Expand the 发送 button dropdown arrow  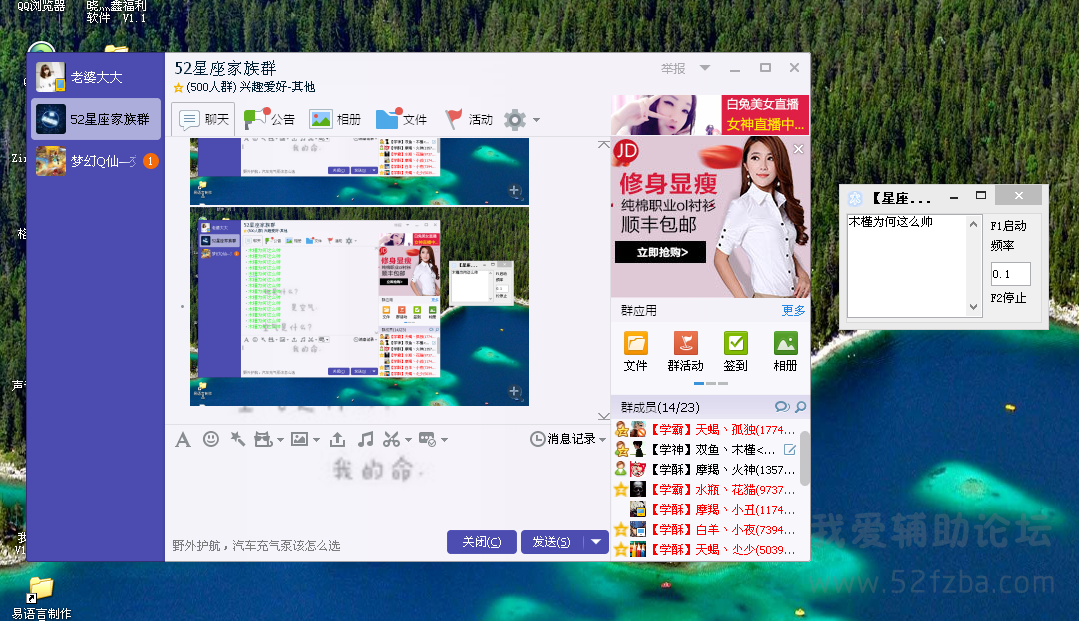pos(596,542)
